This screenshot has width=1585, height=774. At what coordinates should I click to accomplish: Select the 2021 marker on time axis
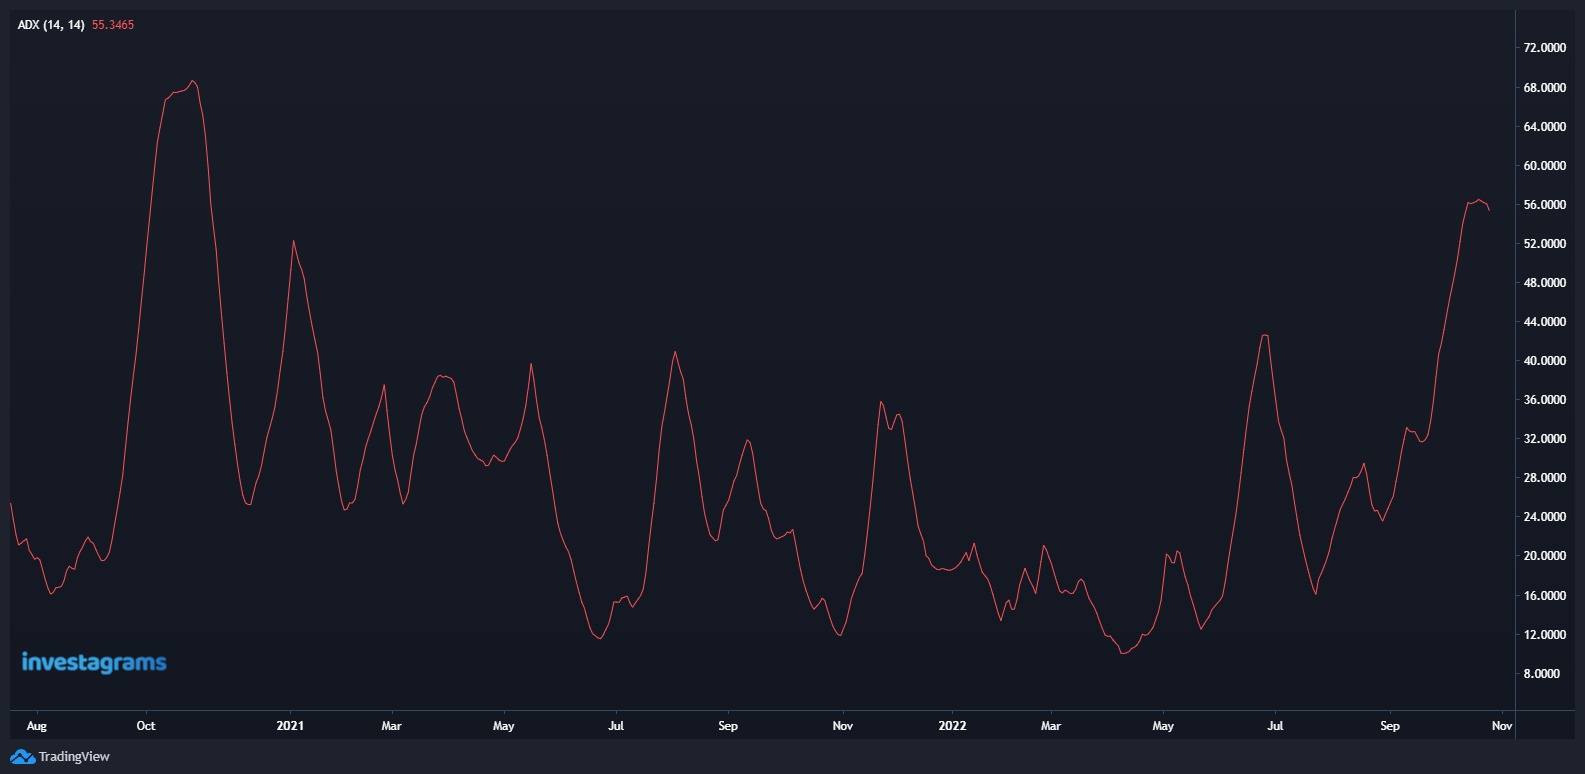coord(290,726)
